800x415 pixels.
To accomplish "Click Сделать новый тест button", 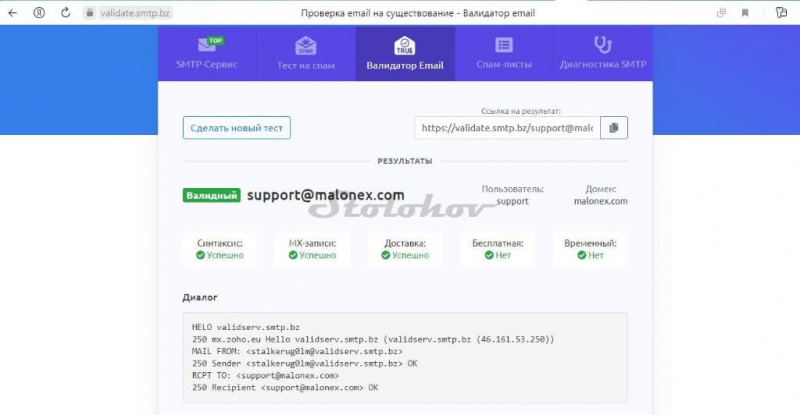I will click(237, 128).
